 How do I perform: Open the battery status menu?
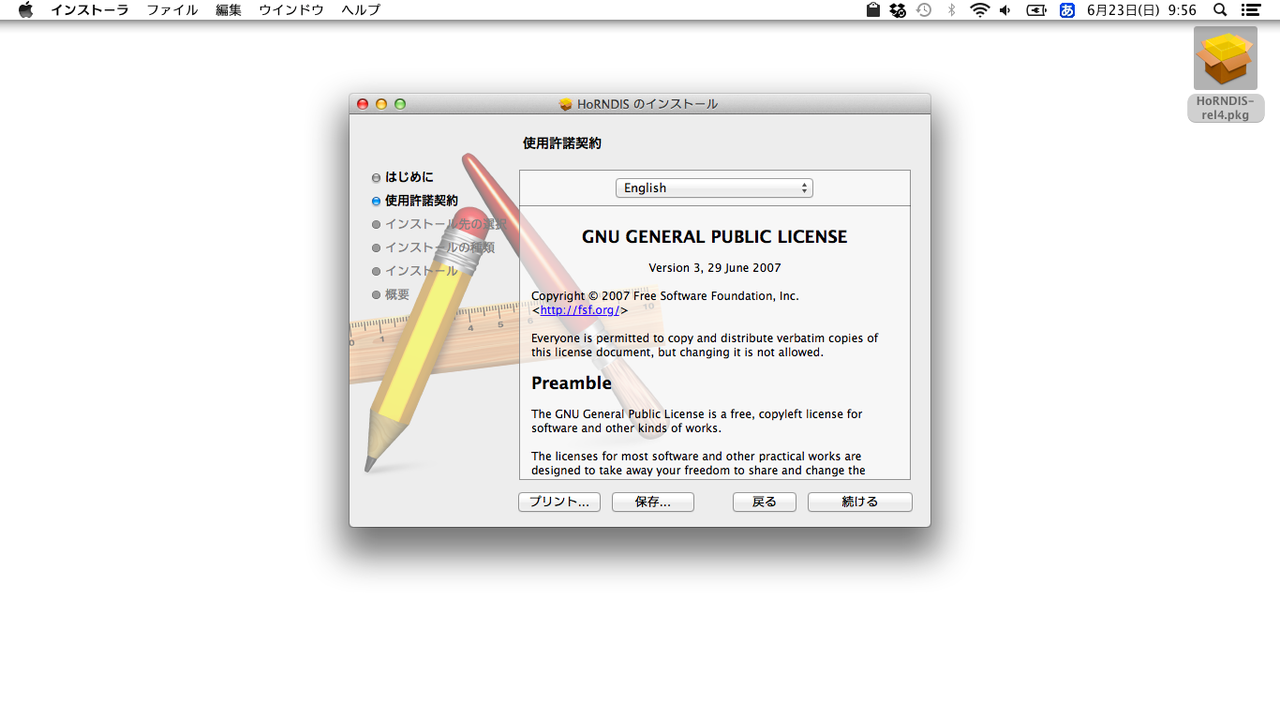click(1037, 10)
